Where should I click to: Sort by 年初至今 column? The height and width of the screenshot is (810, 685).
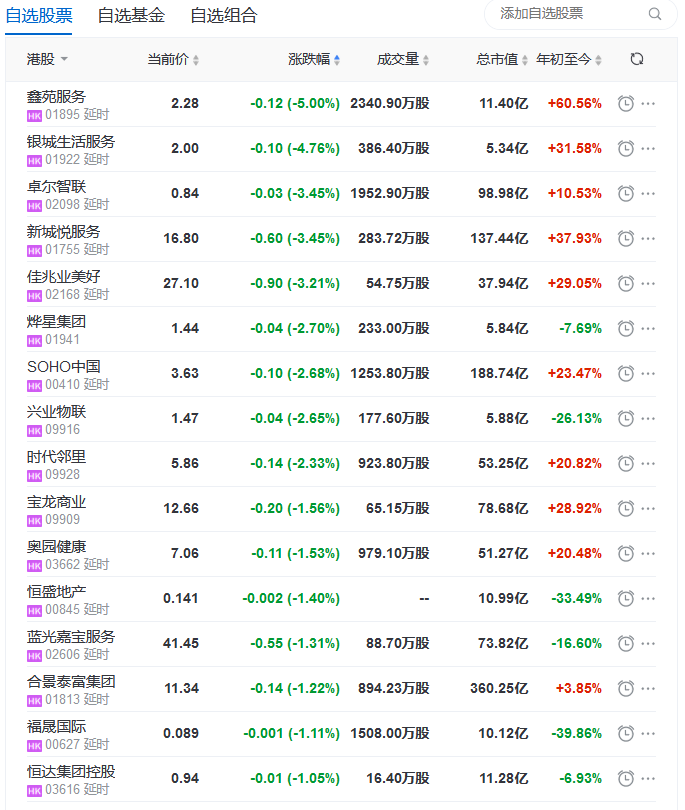pos(569,59)
